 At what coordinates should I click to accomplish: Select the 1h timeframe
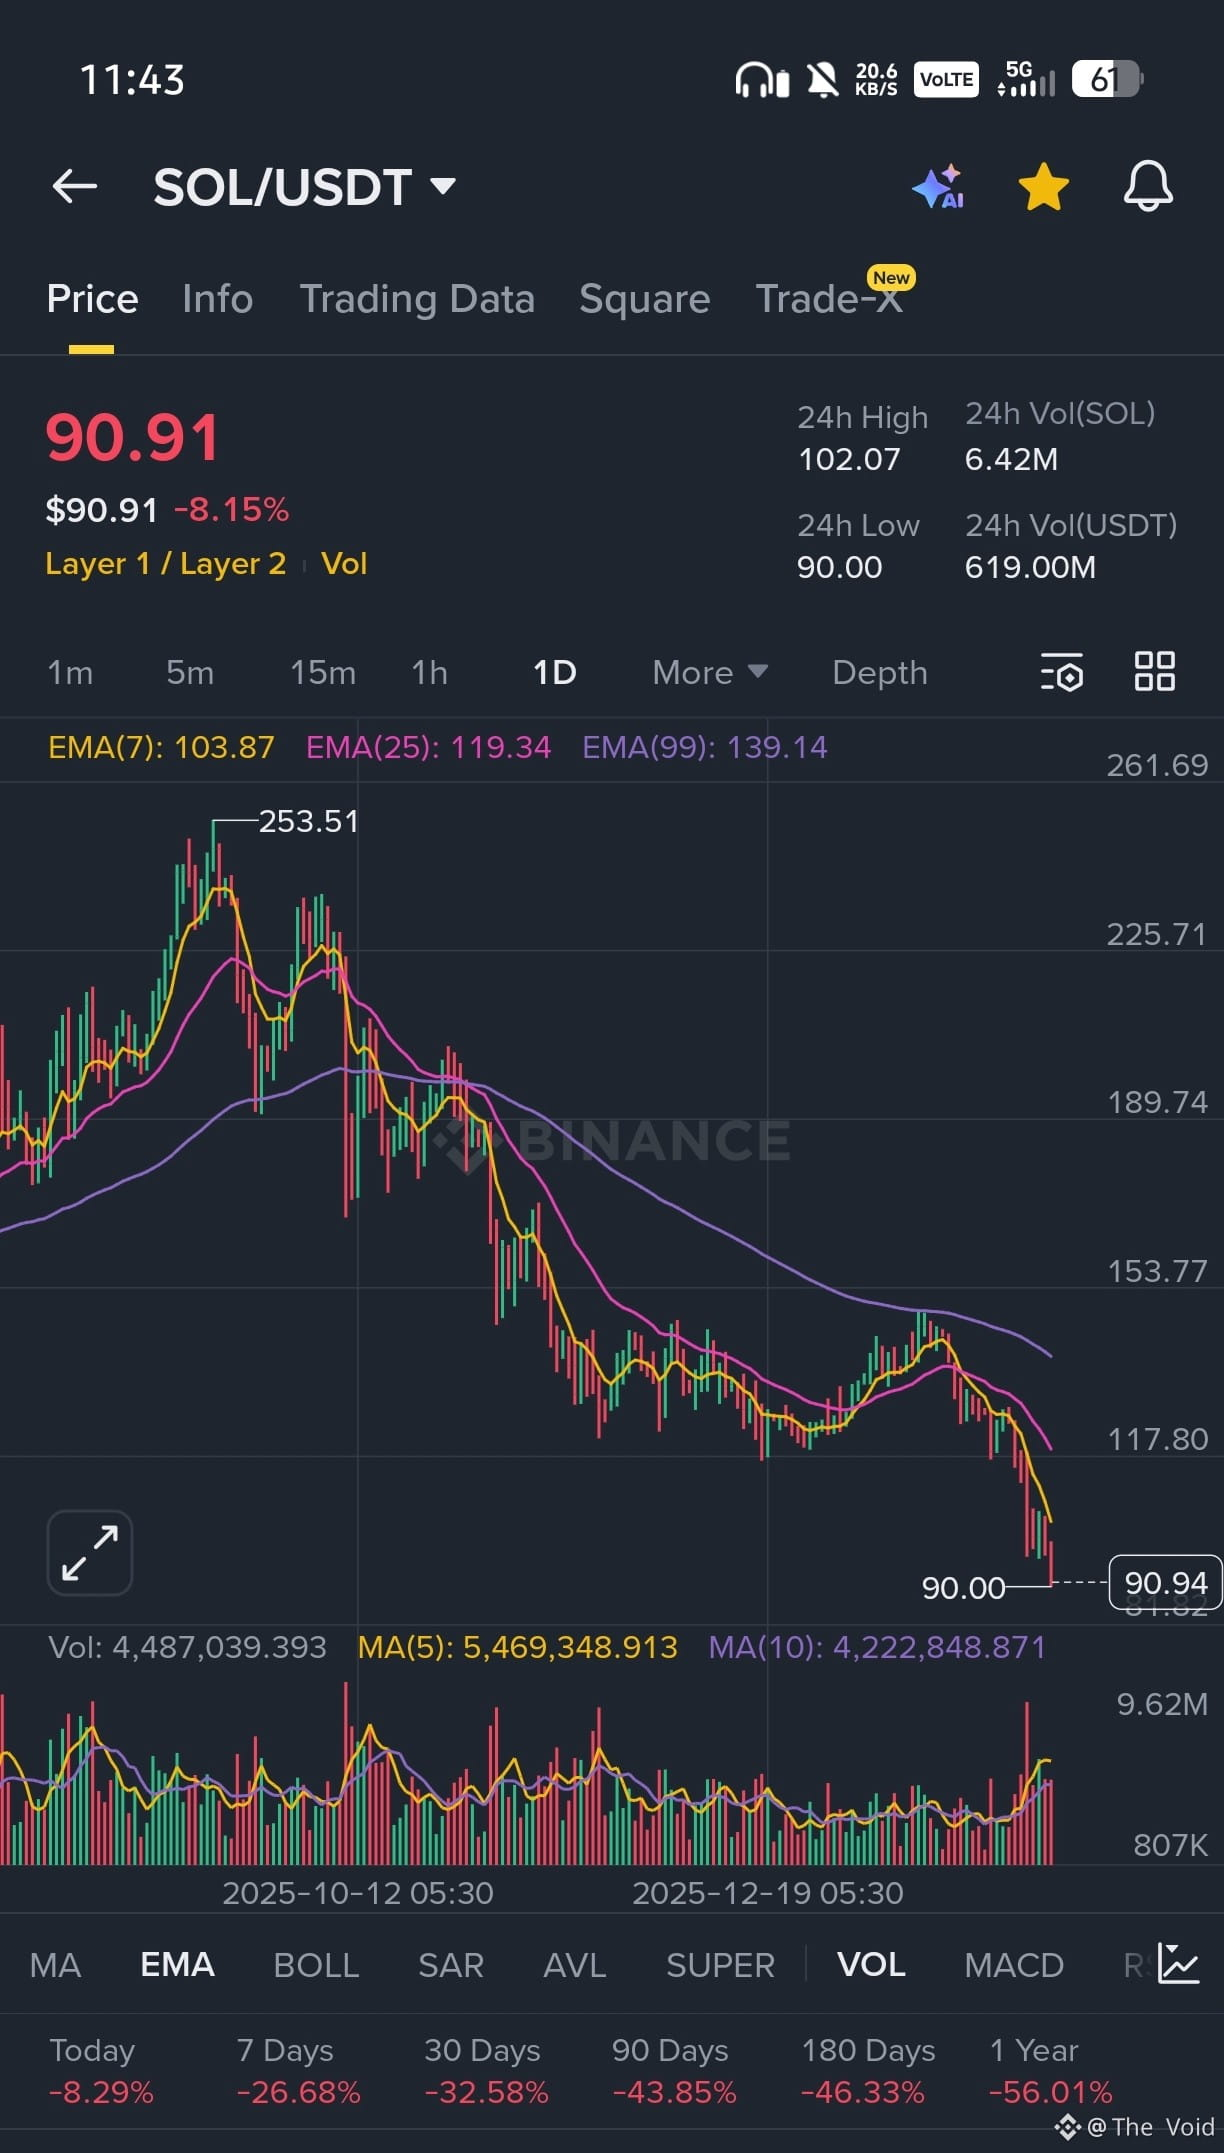pos(430,672)
